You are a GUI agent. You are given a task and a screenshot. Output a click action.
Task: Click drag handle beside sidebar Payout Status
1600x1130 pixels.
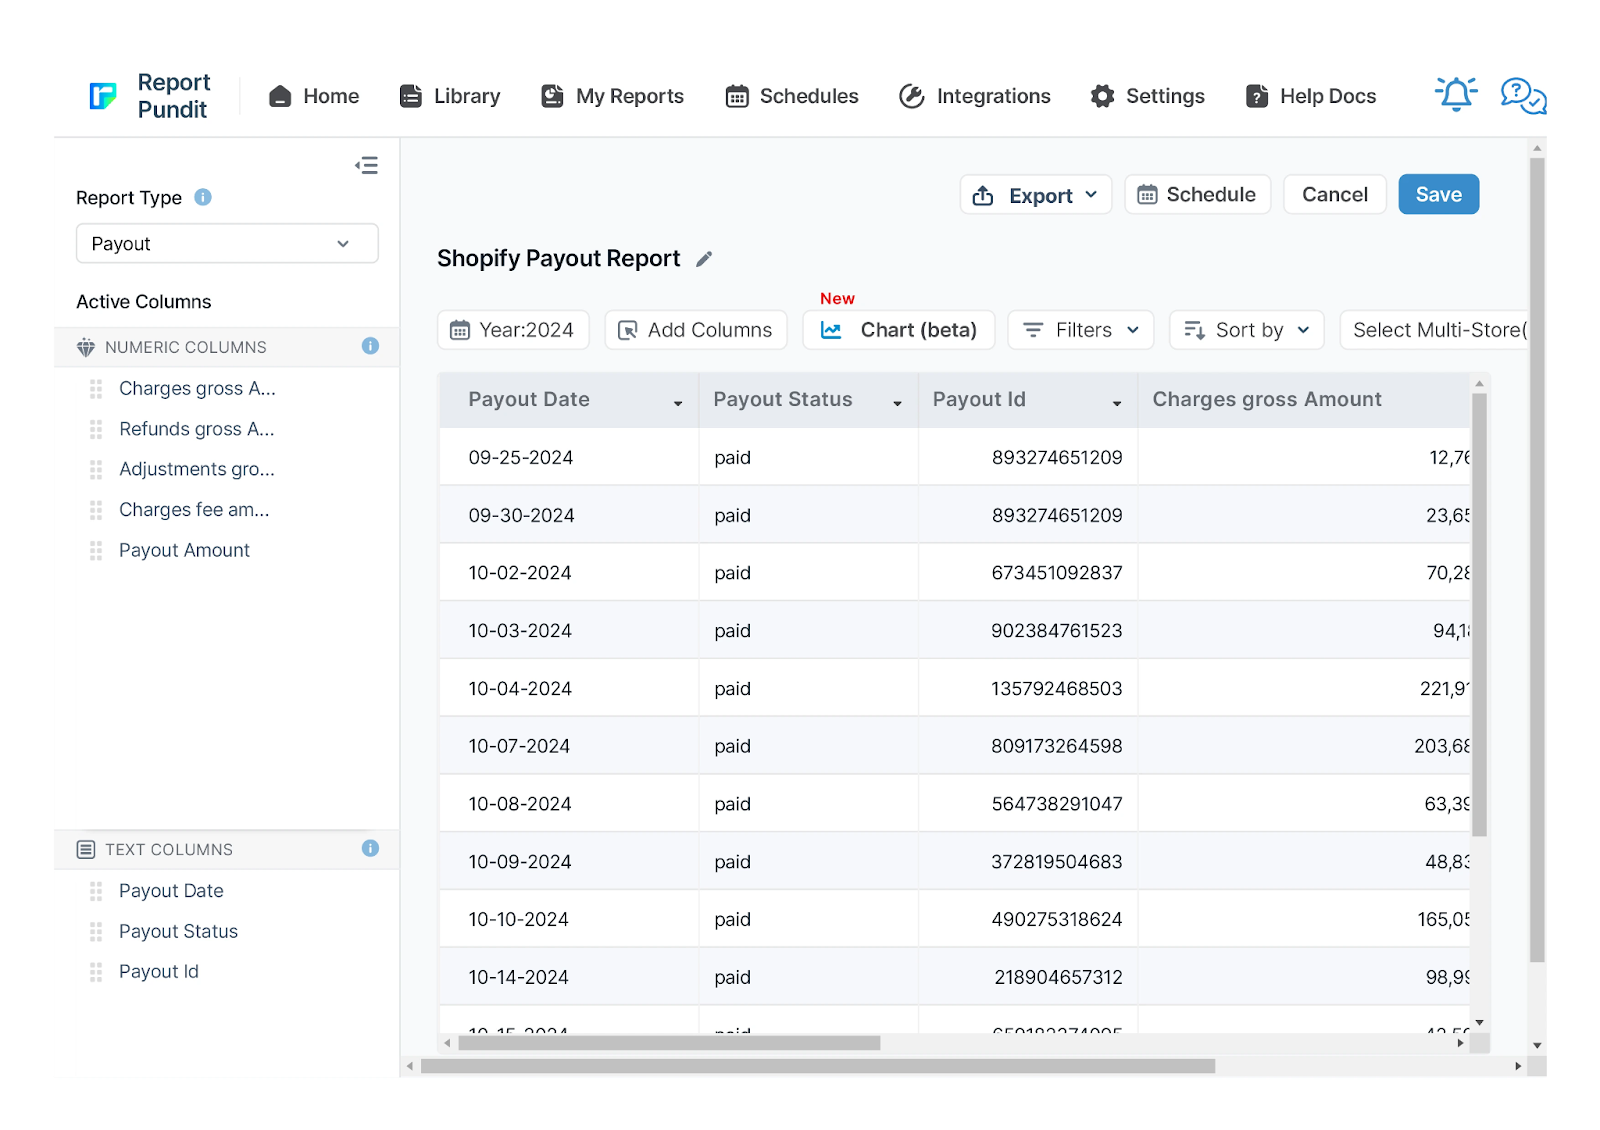96,931
